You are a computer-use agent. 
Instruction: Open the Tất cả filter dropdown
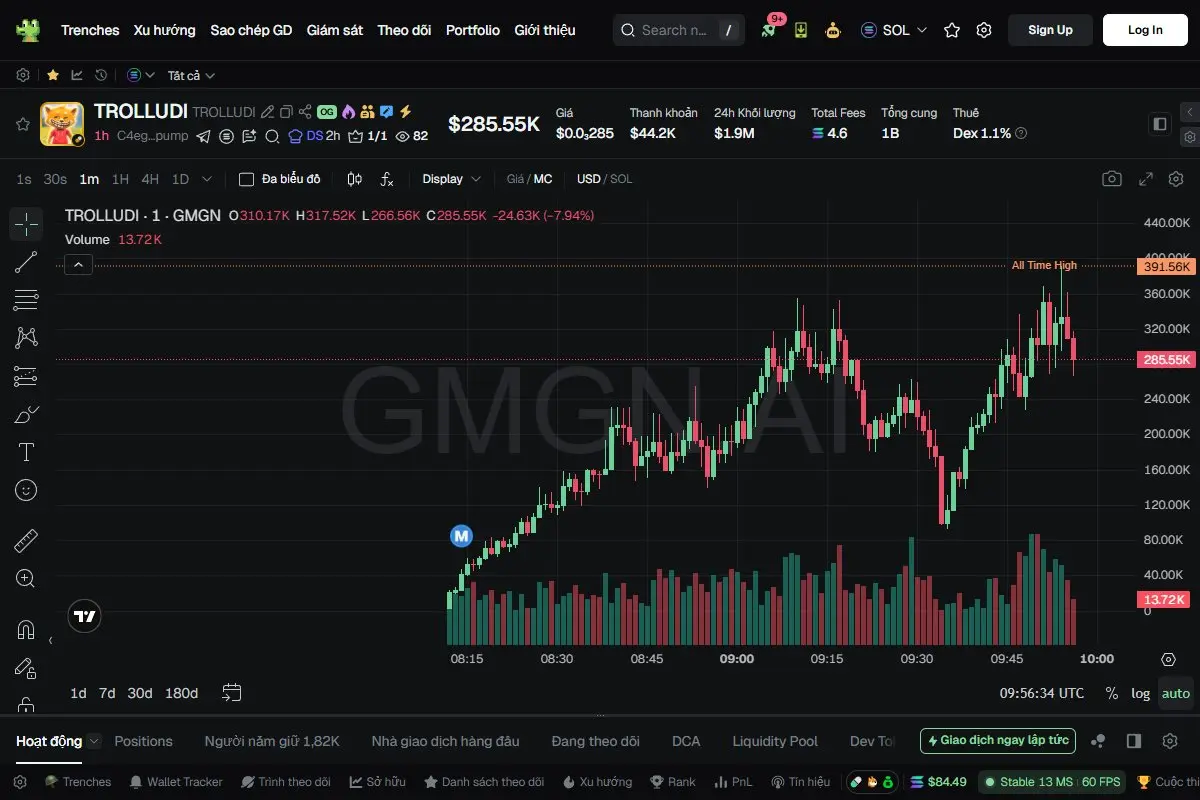[191, 75]
